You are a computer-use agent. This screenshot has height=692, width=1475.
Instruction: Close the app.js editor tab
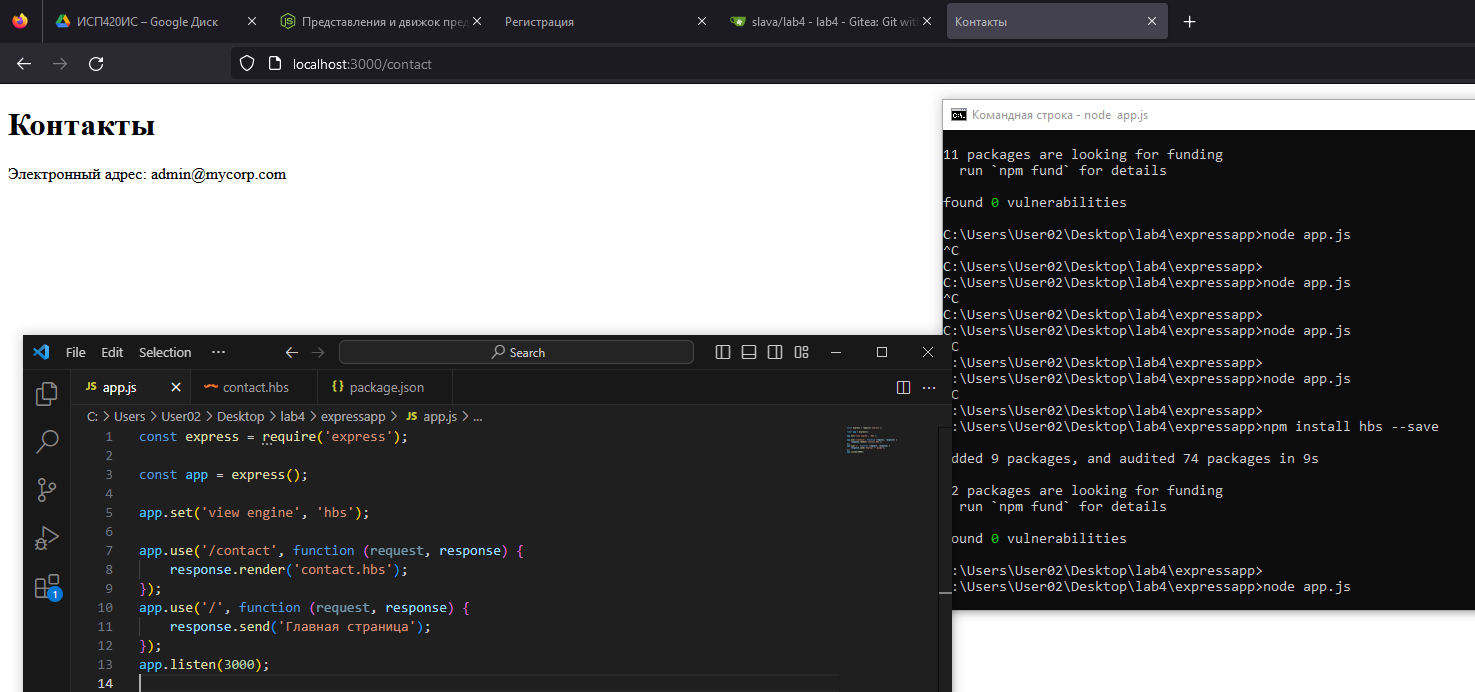click(x=176, y=387)
